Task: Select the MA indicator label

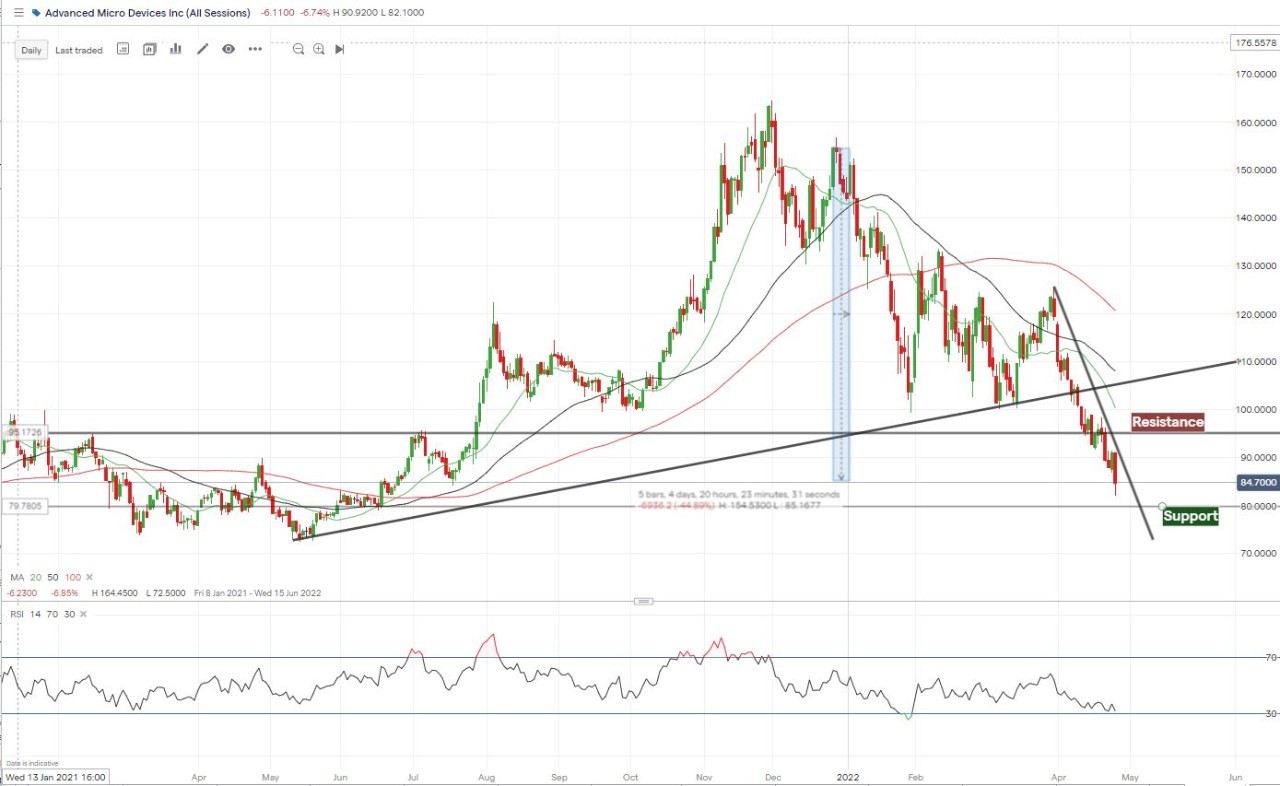Action: [17, 578]
